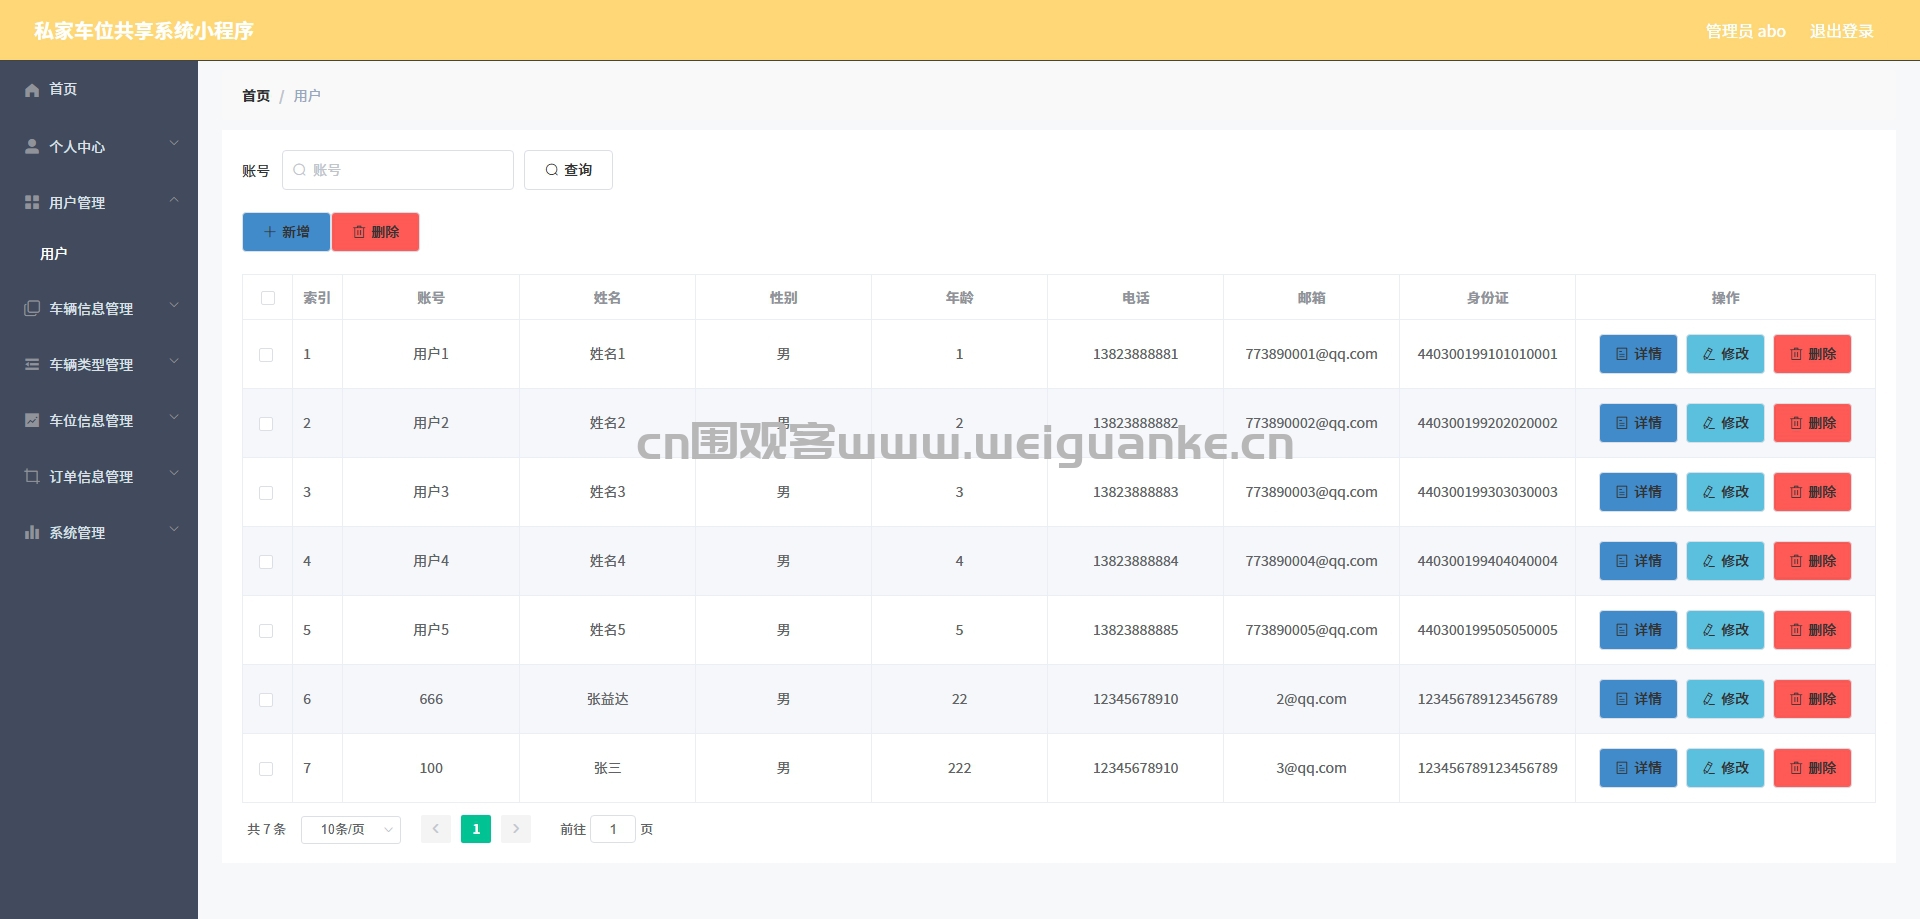
Task: Edit 用户3 with 修改 button
Action: [1725, 492]
